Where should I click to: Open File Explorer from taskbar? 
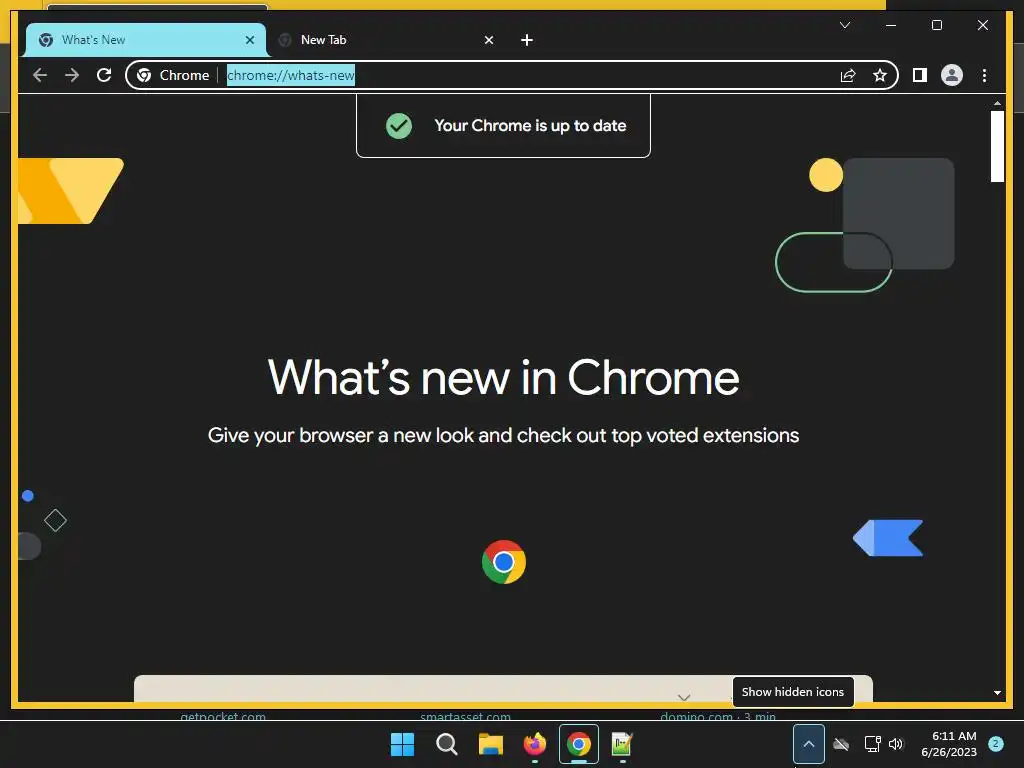tap(490, 744)
